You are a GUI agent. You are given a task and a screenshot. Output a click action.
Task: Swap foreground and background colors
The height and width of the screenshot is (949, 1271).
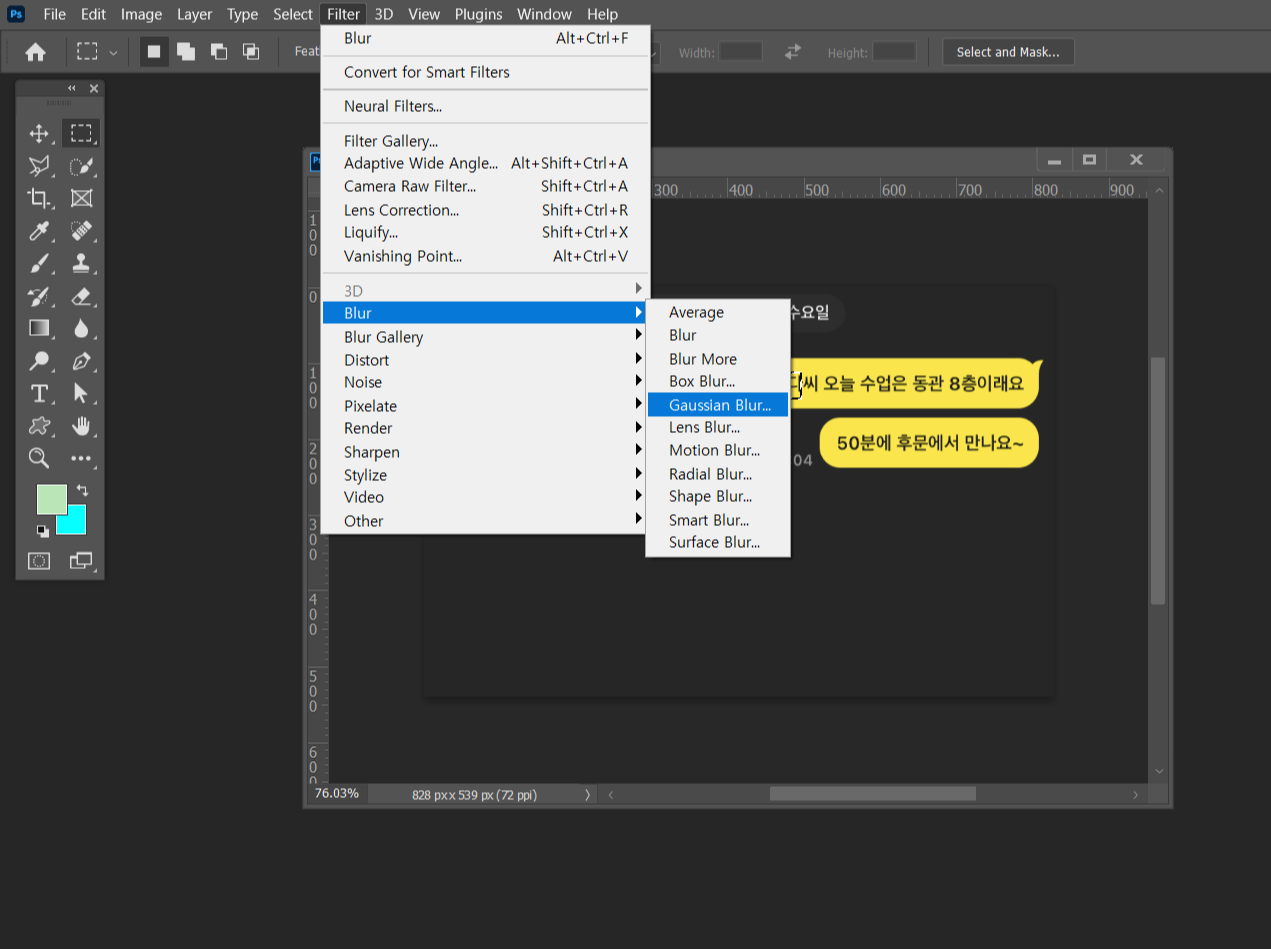pos(82,490)
